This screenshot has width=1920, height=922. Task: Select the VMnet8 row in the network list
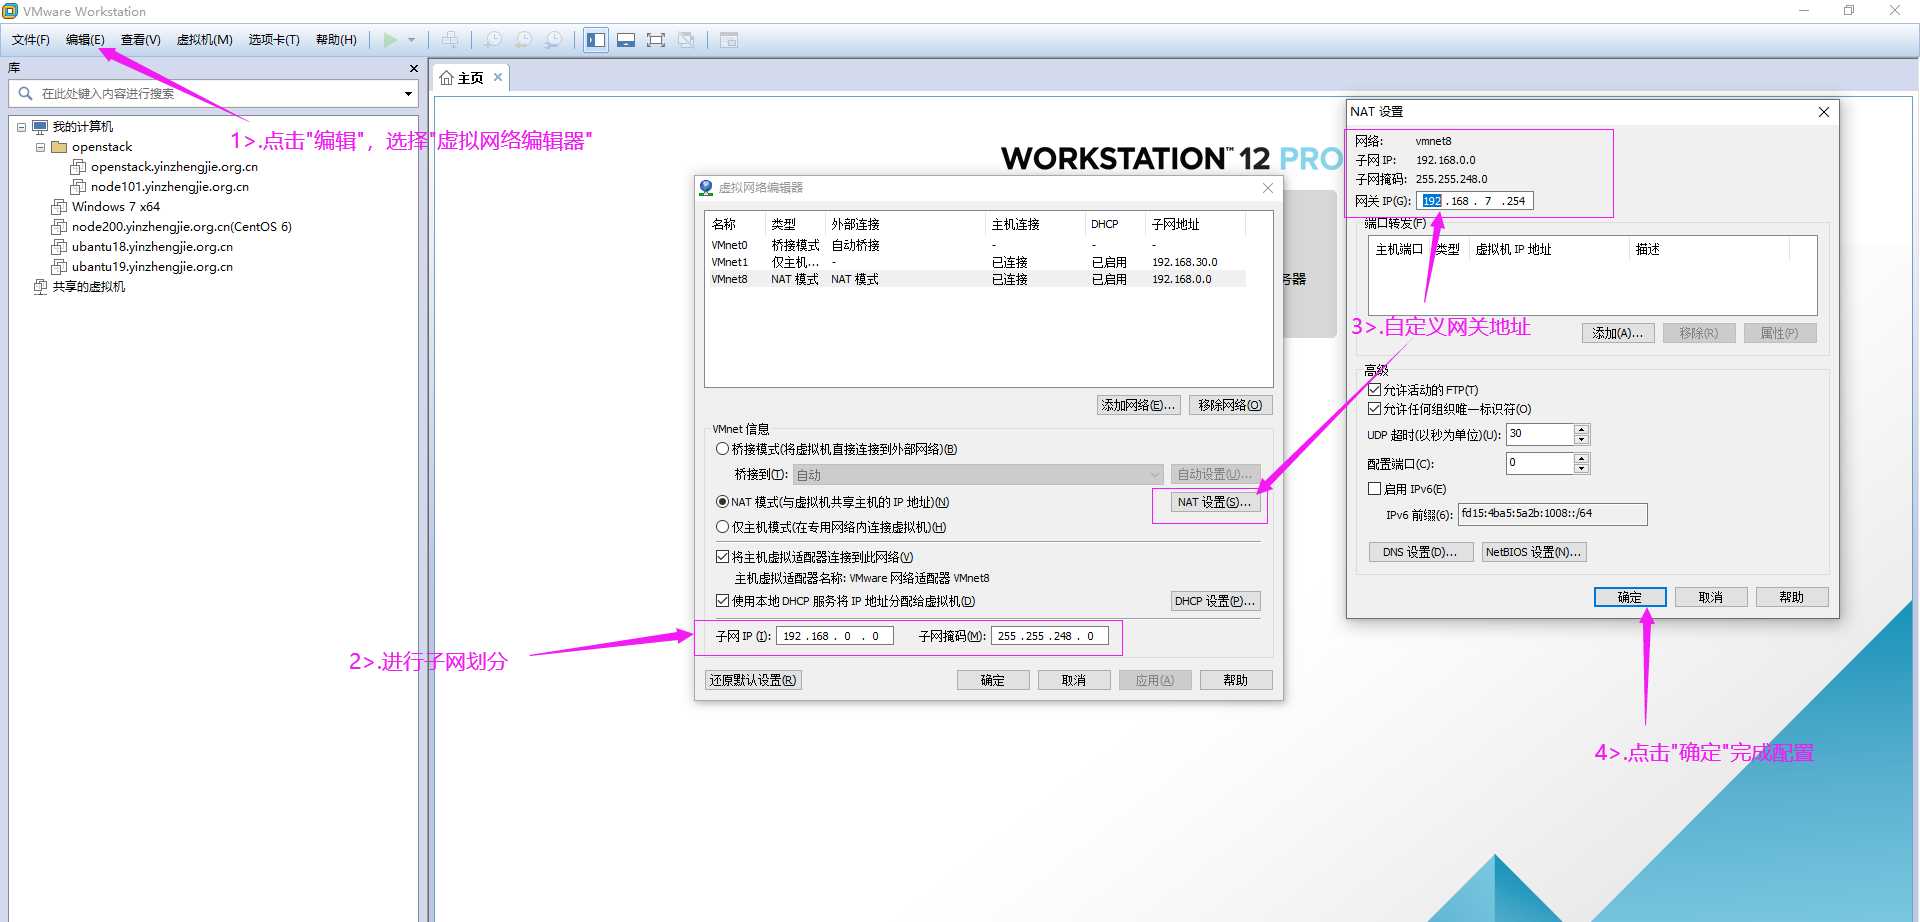(x=977, y=279)
